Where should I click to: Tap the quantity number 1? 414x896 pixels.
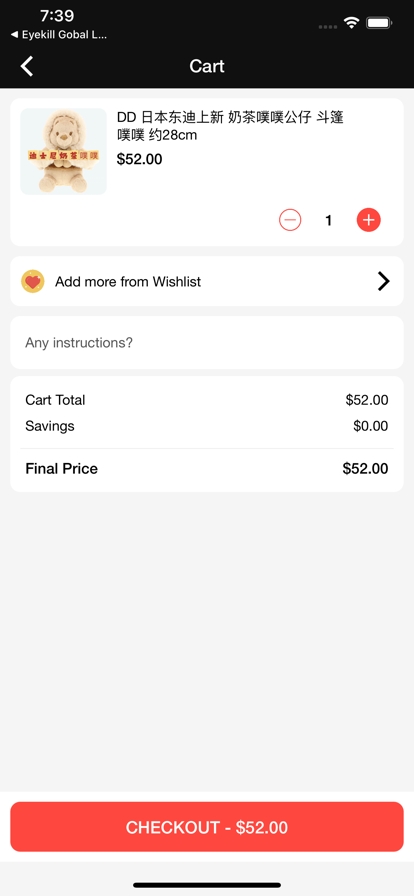coord(329,221)
